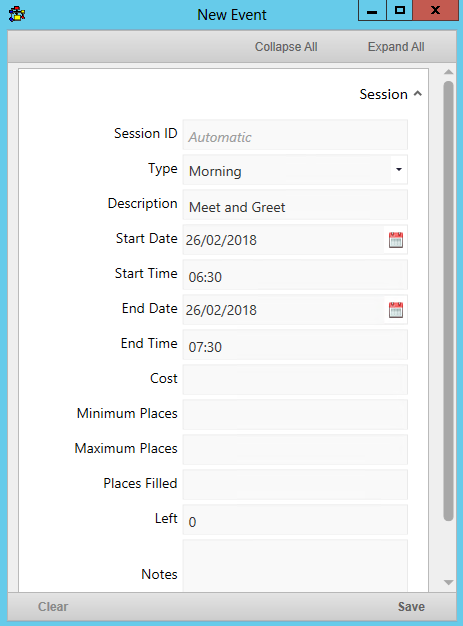Focus the Start Time field
Viewport: 463px width, 626px height.
coord(295,275)
